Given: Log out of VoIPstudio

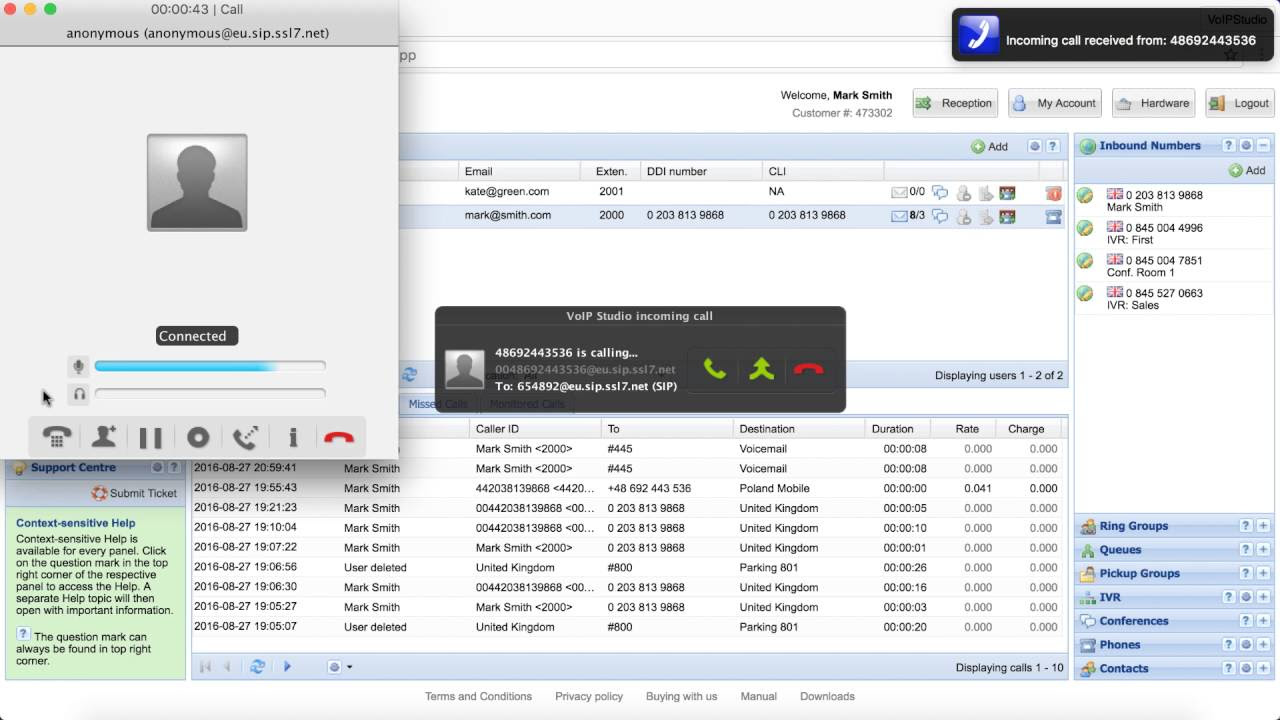Looking at the screenshot, I should [1240, 103].
